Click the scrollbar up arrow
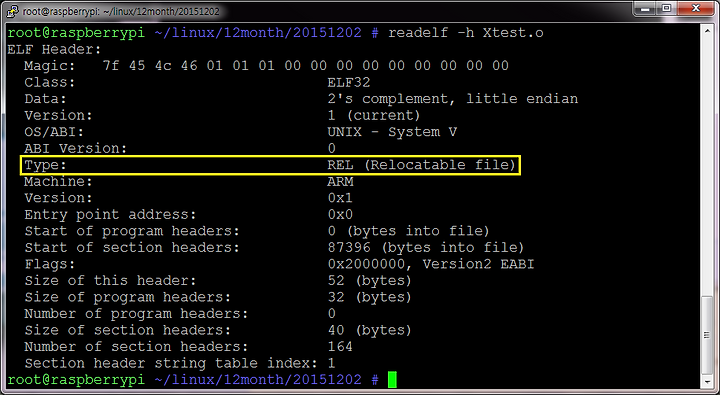 point(707,30)
